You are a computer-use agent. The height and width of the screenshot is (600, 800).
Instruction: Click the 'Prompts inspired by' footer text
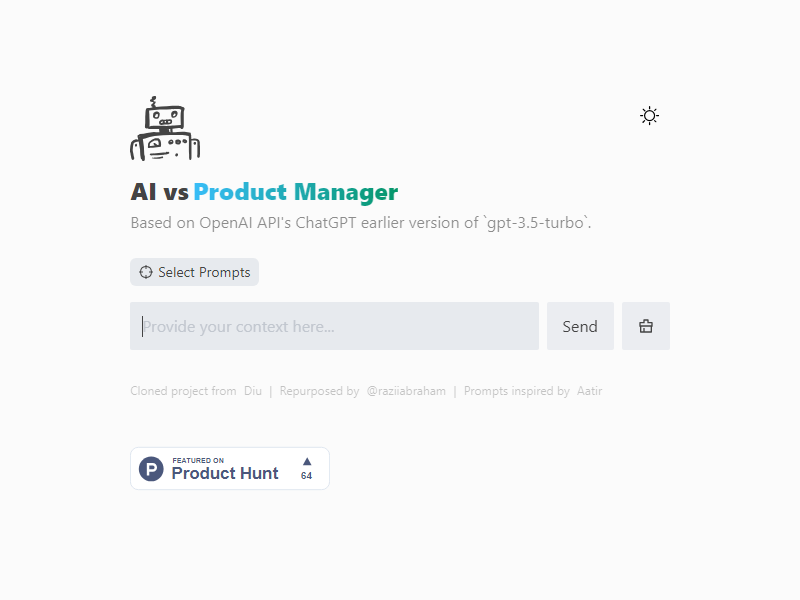pyautogui.click(x=516, y=391)
